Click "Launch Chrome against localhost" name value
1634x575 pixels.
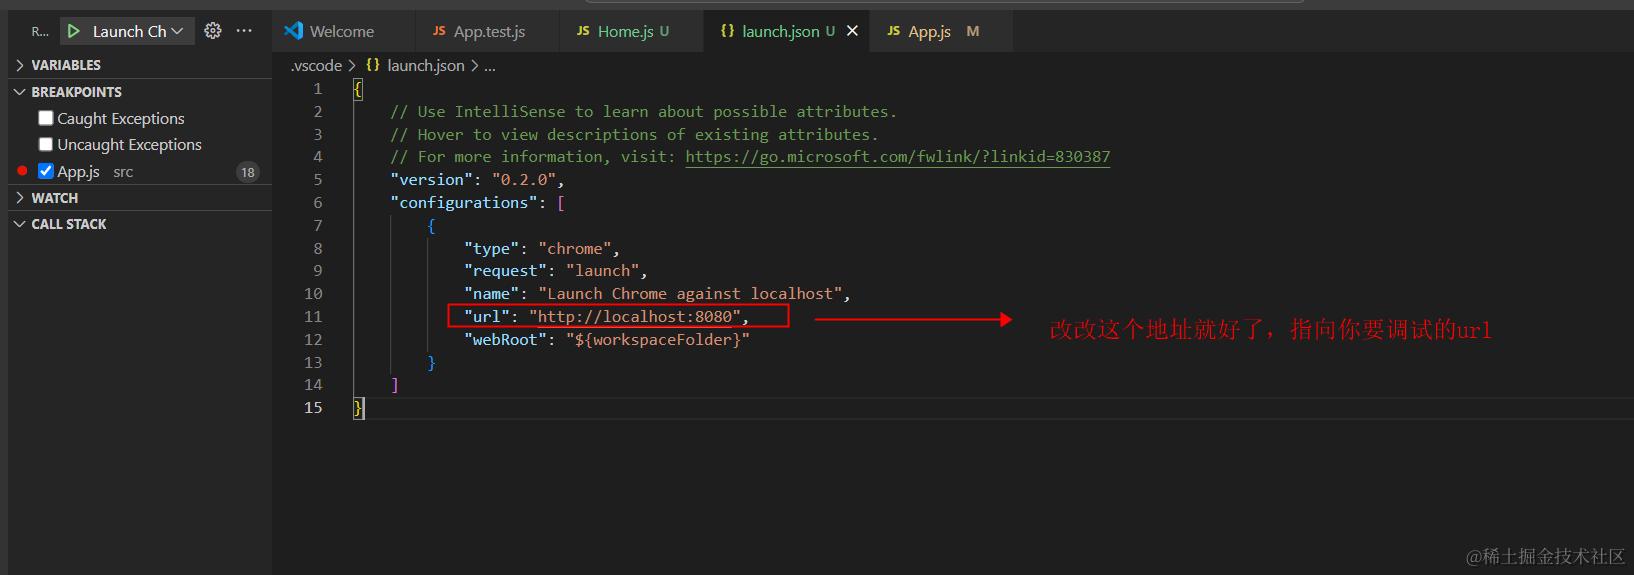pos(690,294)
